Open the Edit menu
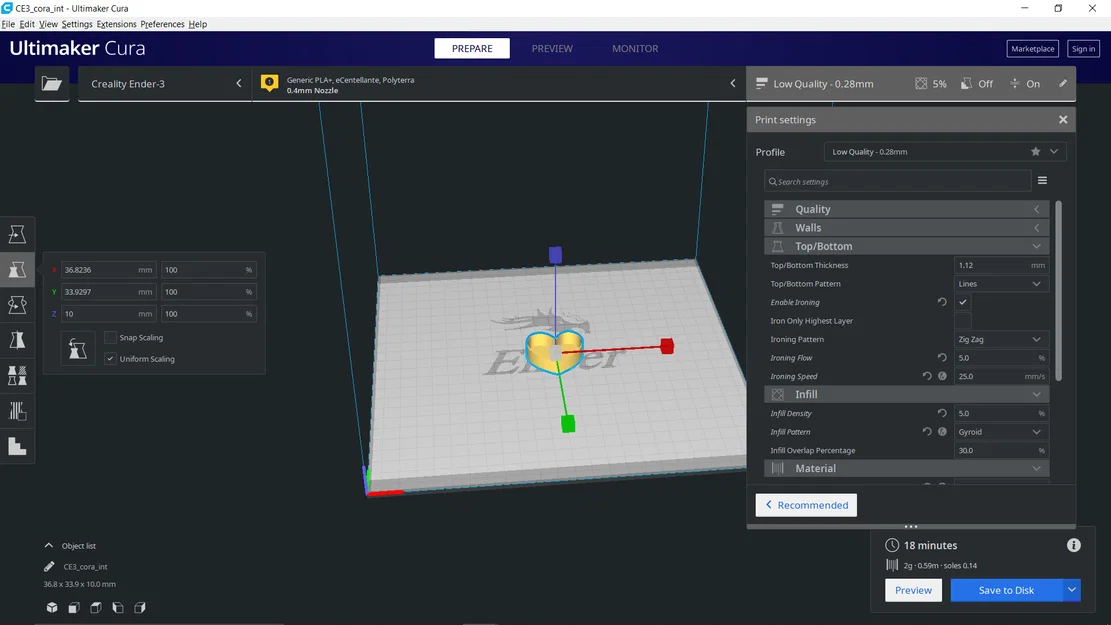The height and width of the screenshot is (625, 1111). tap(27, 24)
